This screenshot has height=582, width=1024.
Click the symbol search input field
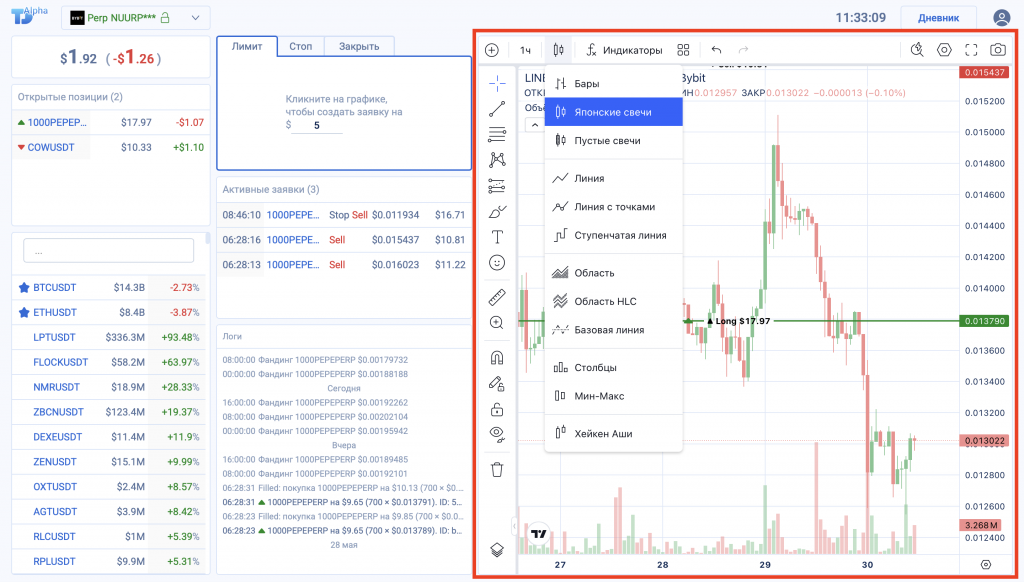[x=108, y=251]
